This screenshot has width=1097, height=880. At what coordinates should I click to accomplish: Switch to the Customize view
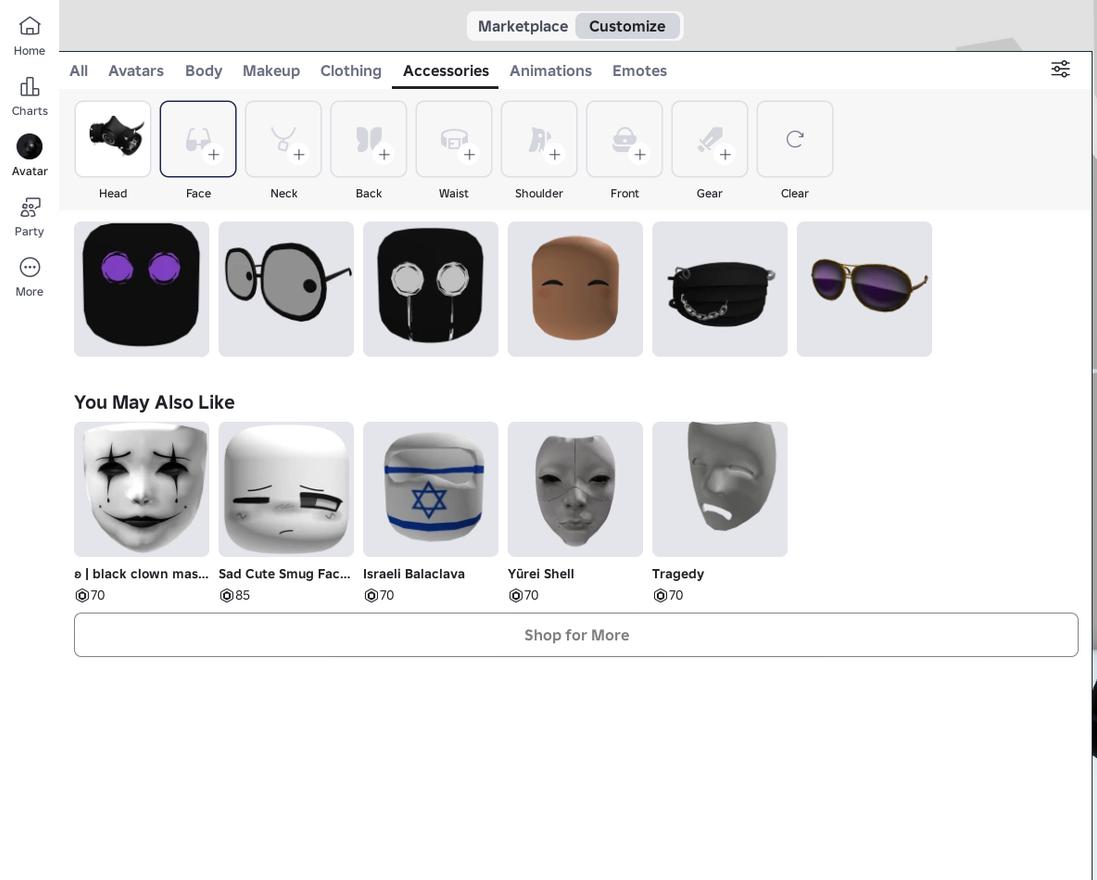(627, 26)
